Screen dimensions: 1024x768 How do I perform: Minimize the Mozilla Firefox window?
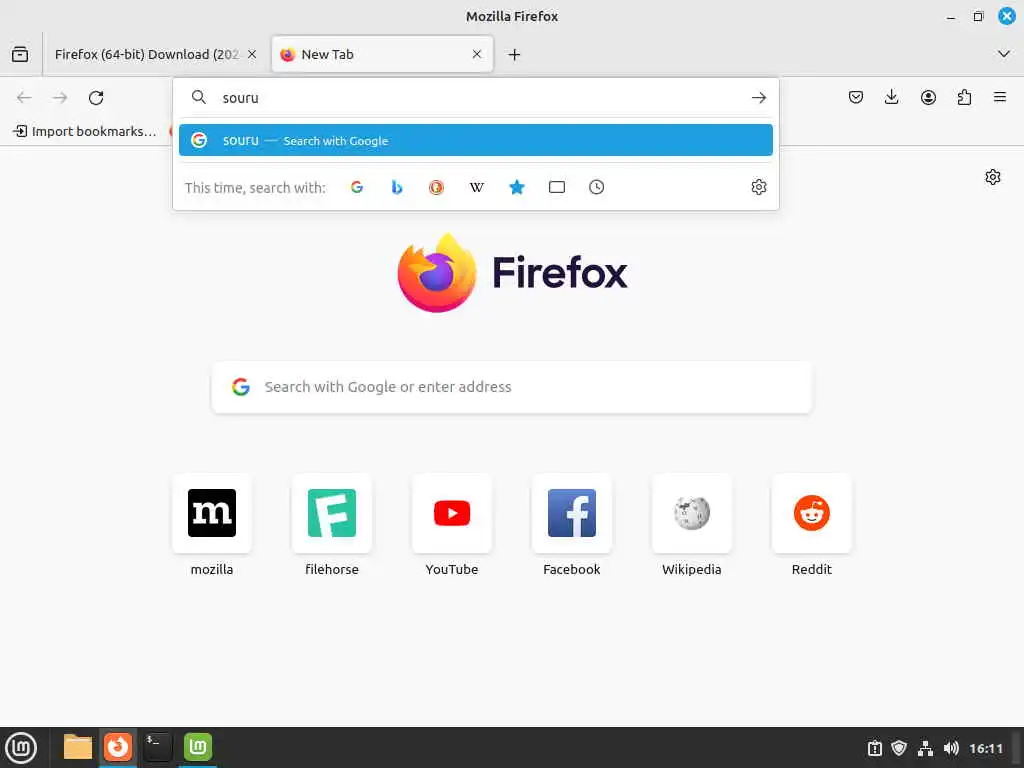(x=951, y=17)
